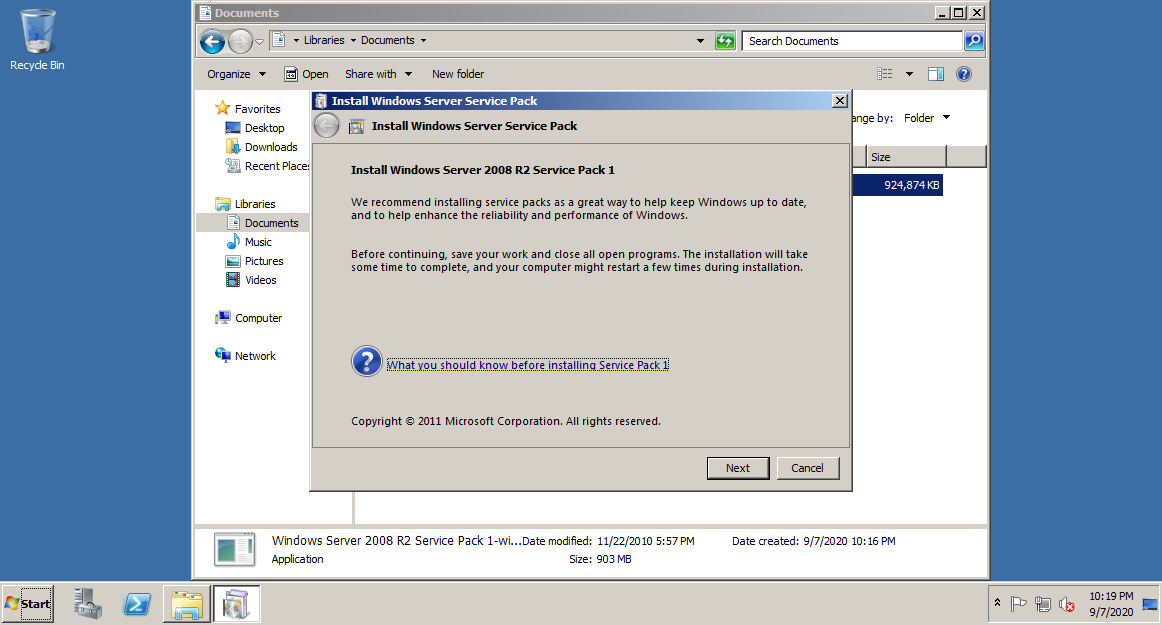Click Open in the Explorer toolbar
Image resolution: width=1162 pixels, height=625 pixels.
pyautogui.click(x=307, y=74)
